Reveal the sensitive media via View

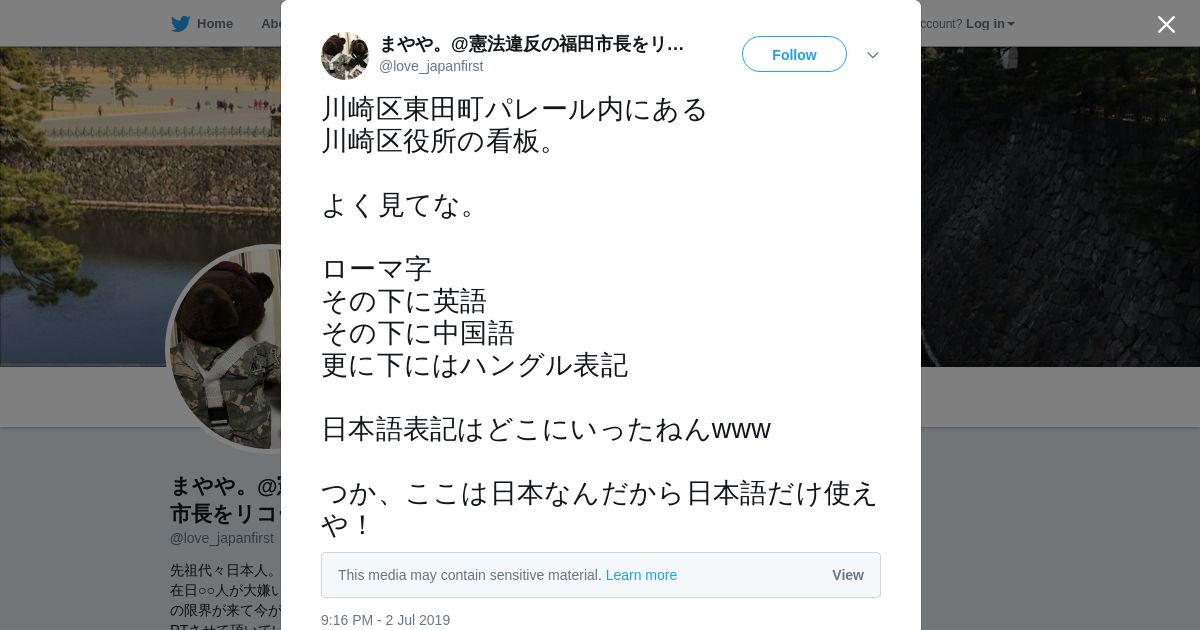848,575
